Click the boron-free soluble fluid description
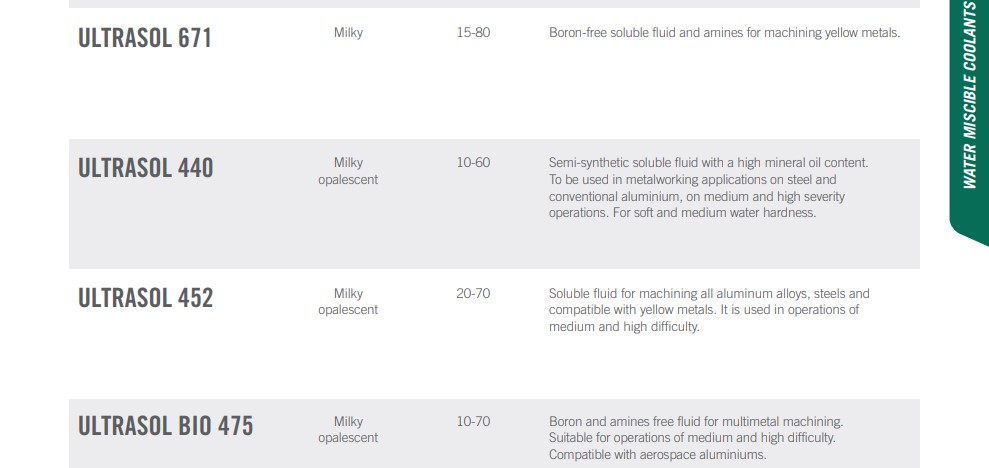989x468 pixels. click(724, 33)
